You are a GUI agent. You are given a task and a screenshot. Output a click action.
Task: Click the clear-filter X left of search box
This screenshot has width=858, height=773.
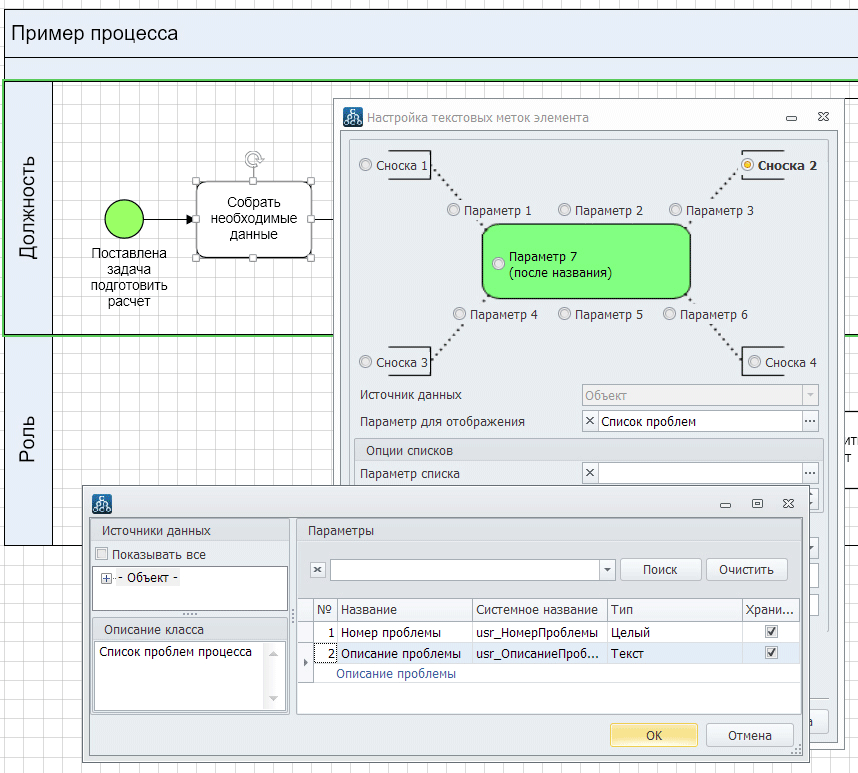[318, 570]
